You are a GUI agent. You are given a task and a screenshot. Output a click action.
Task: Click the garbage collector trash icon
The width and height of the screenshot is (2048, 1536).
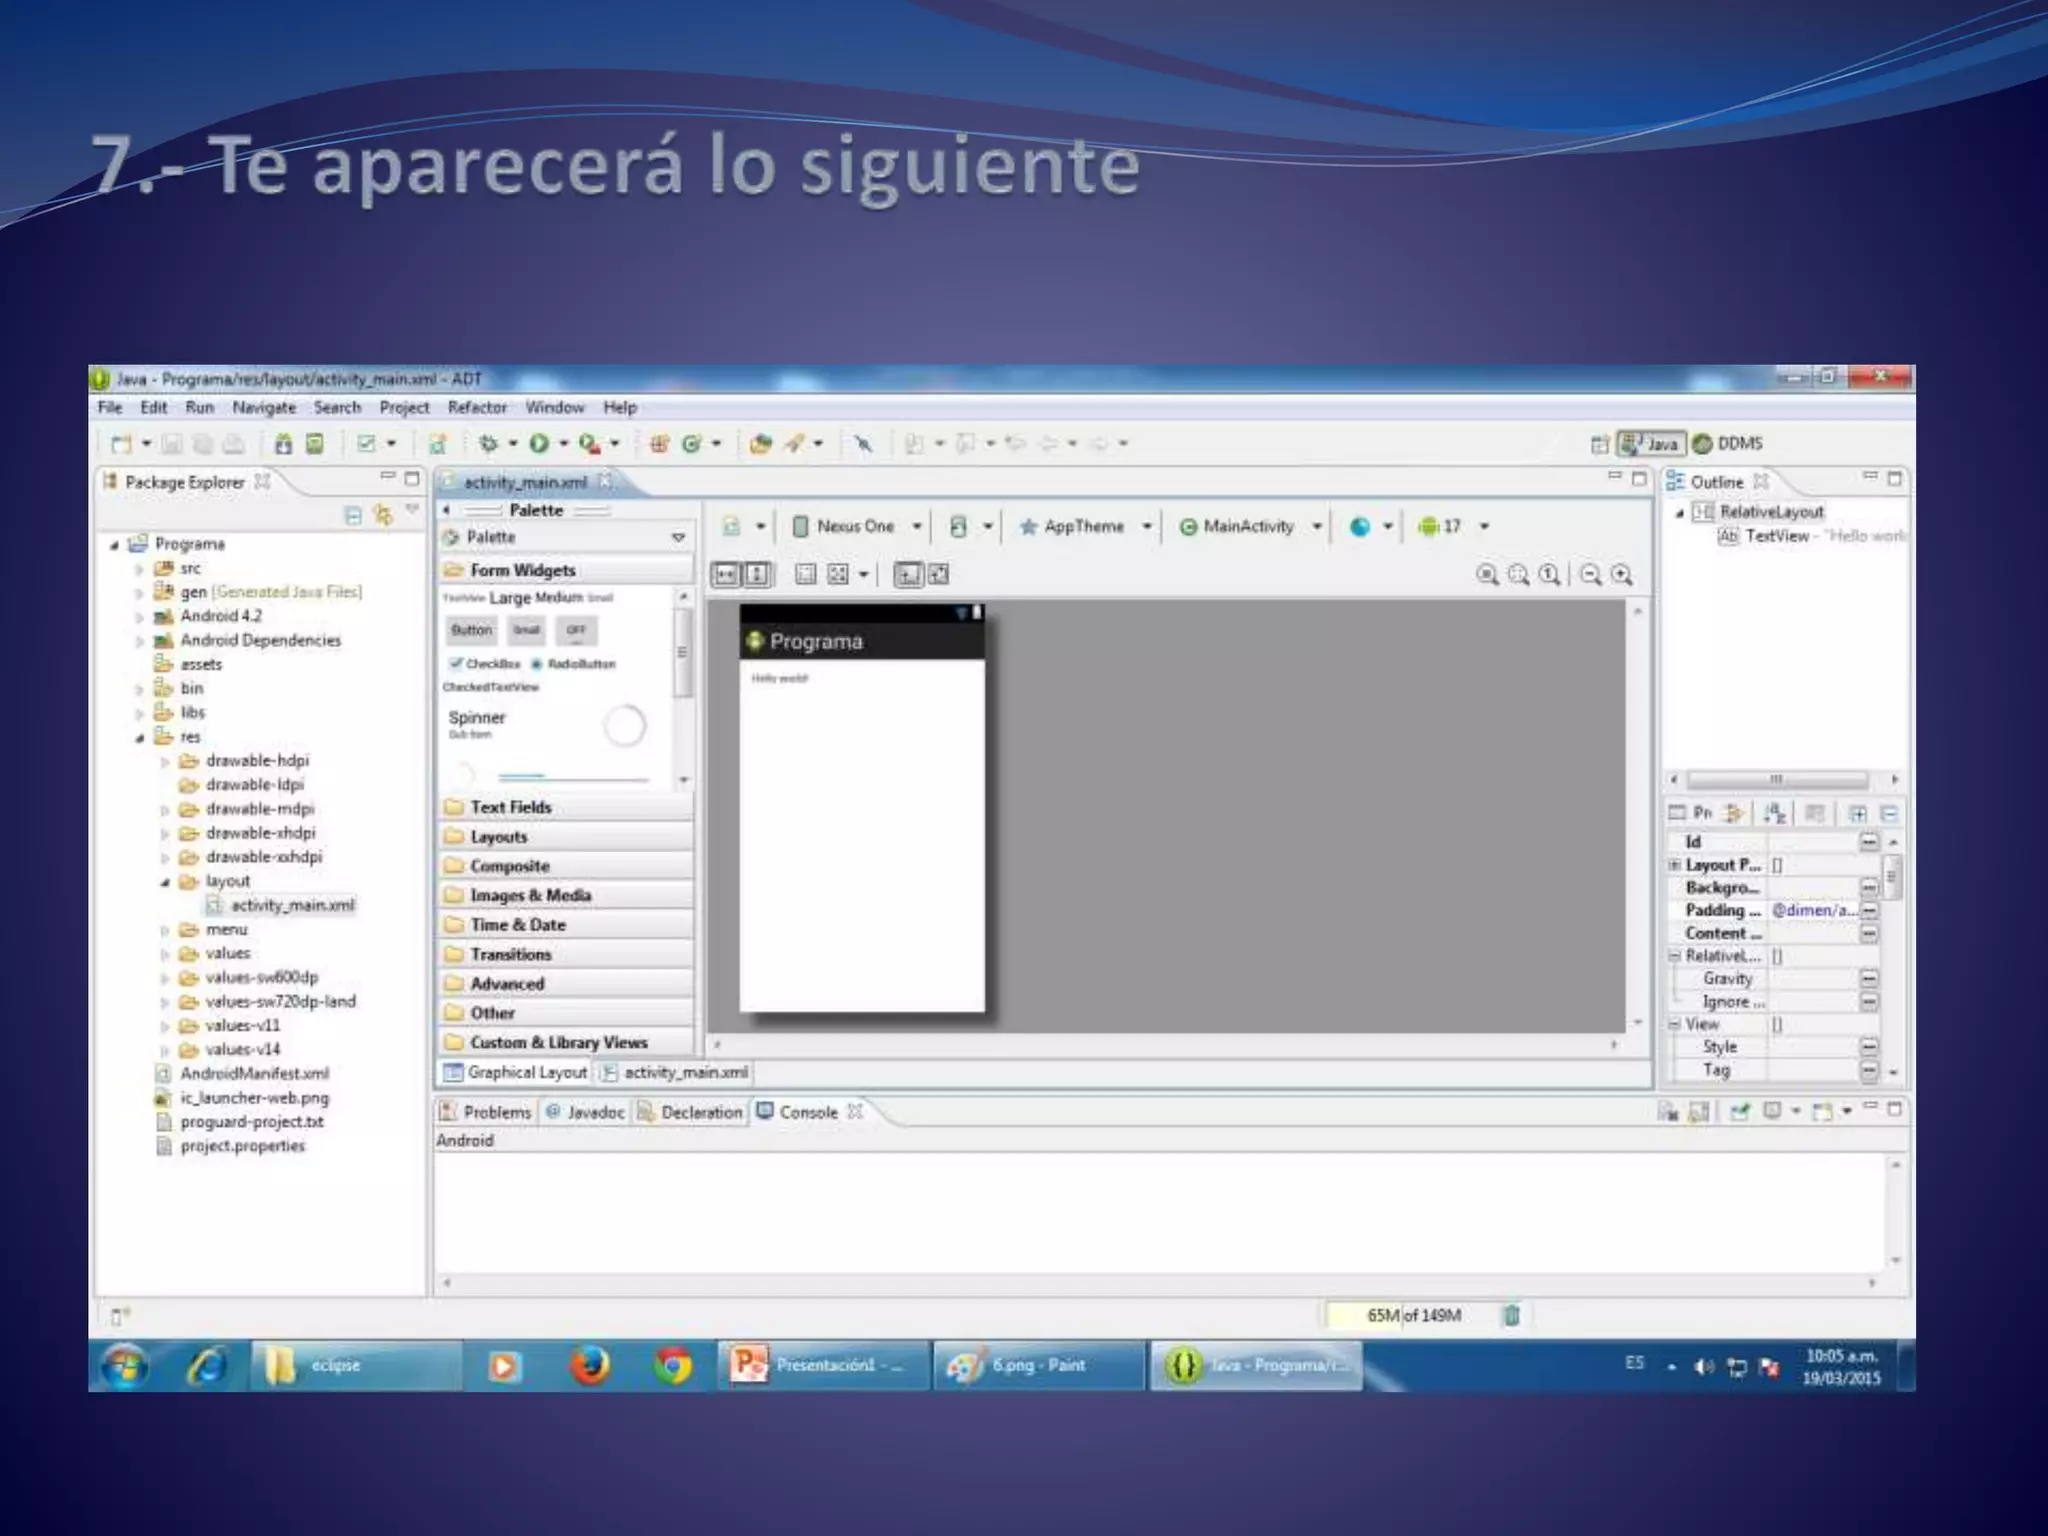[1512, 1315]
